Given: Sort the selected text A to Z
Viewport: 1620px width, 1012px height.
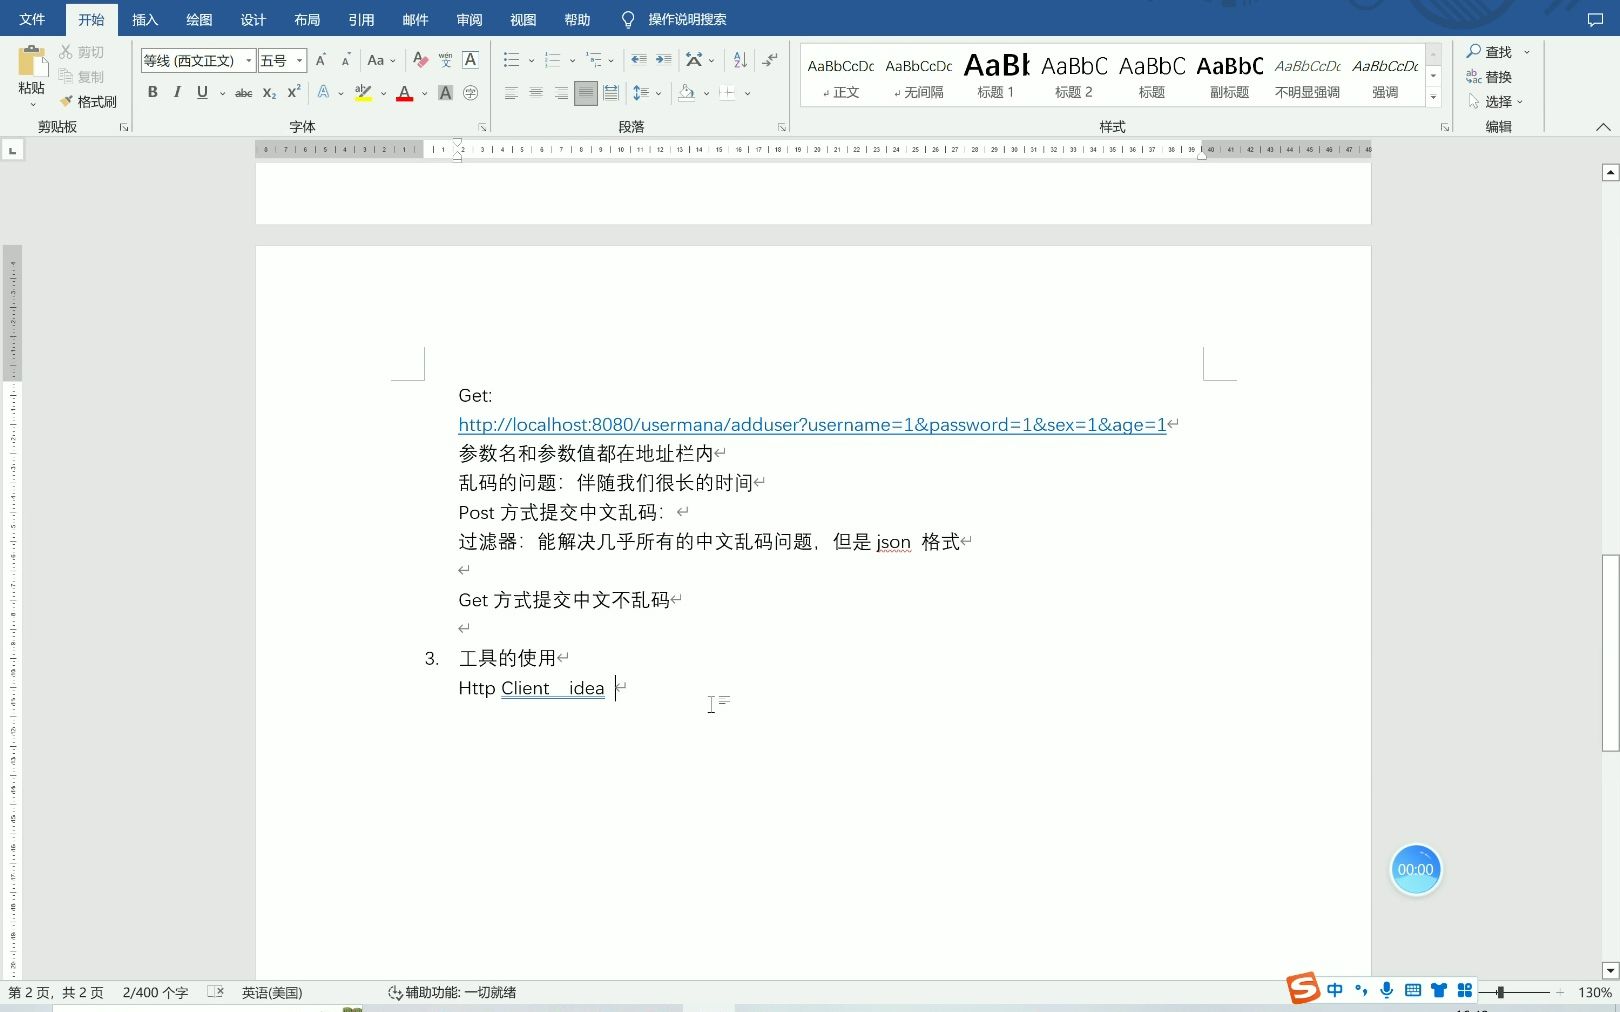Looking at the screenshot, I should point(740,60).
